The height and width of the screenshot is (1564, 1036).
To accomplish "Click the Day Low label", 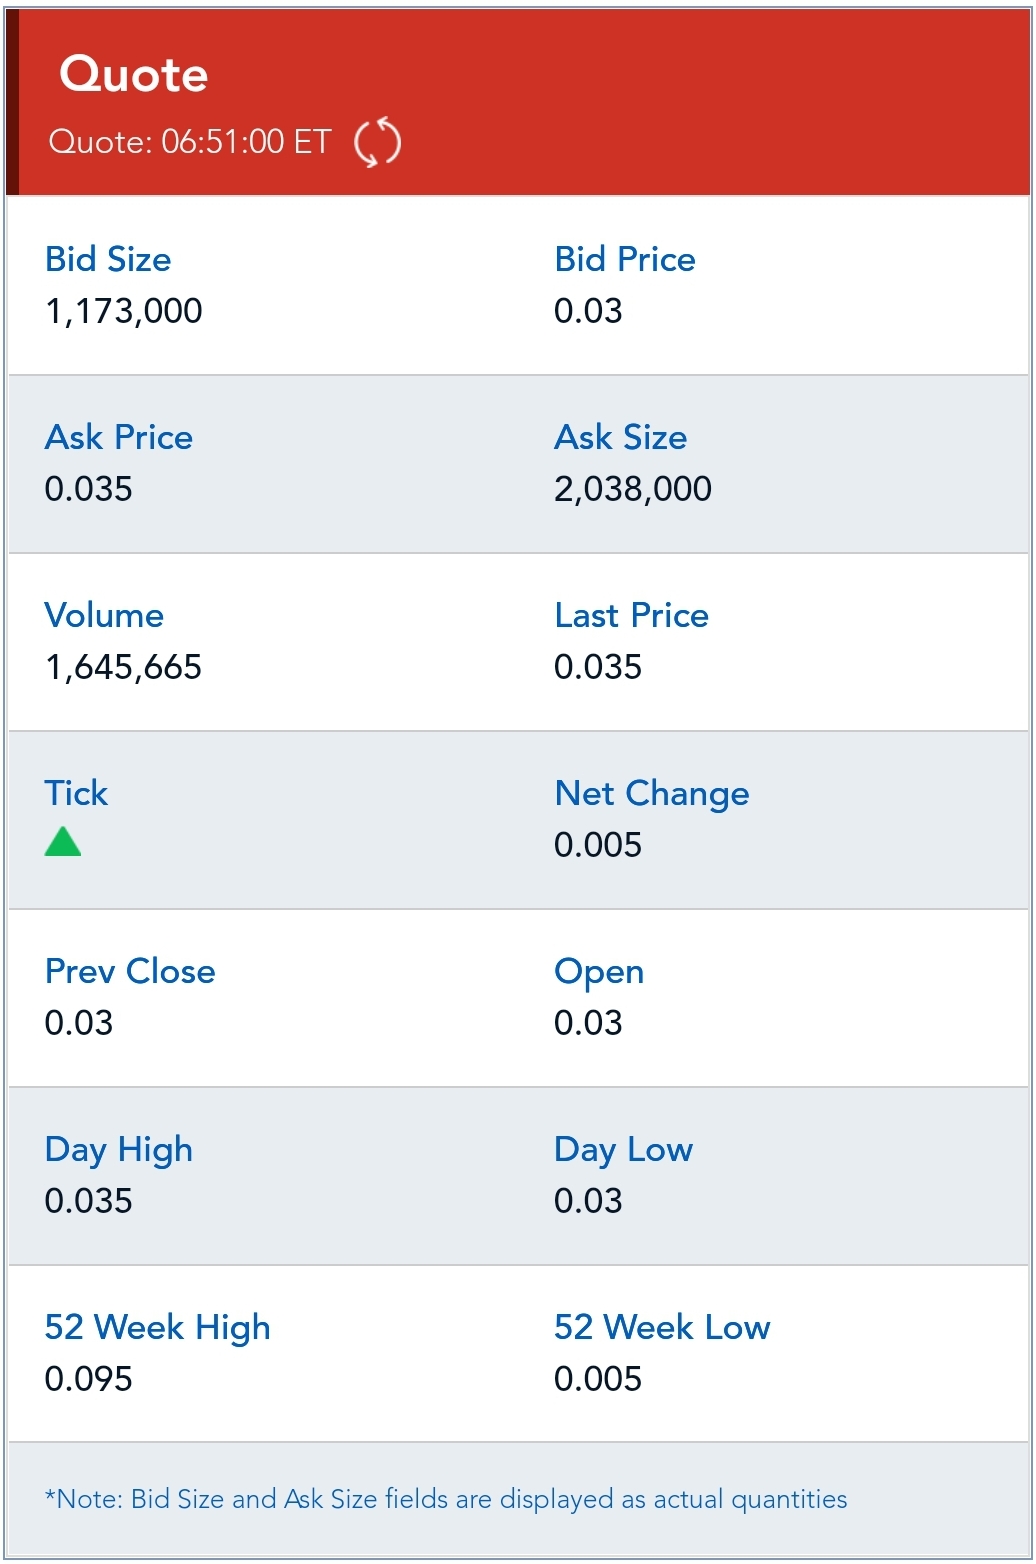I will point(623,1149).
